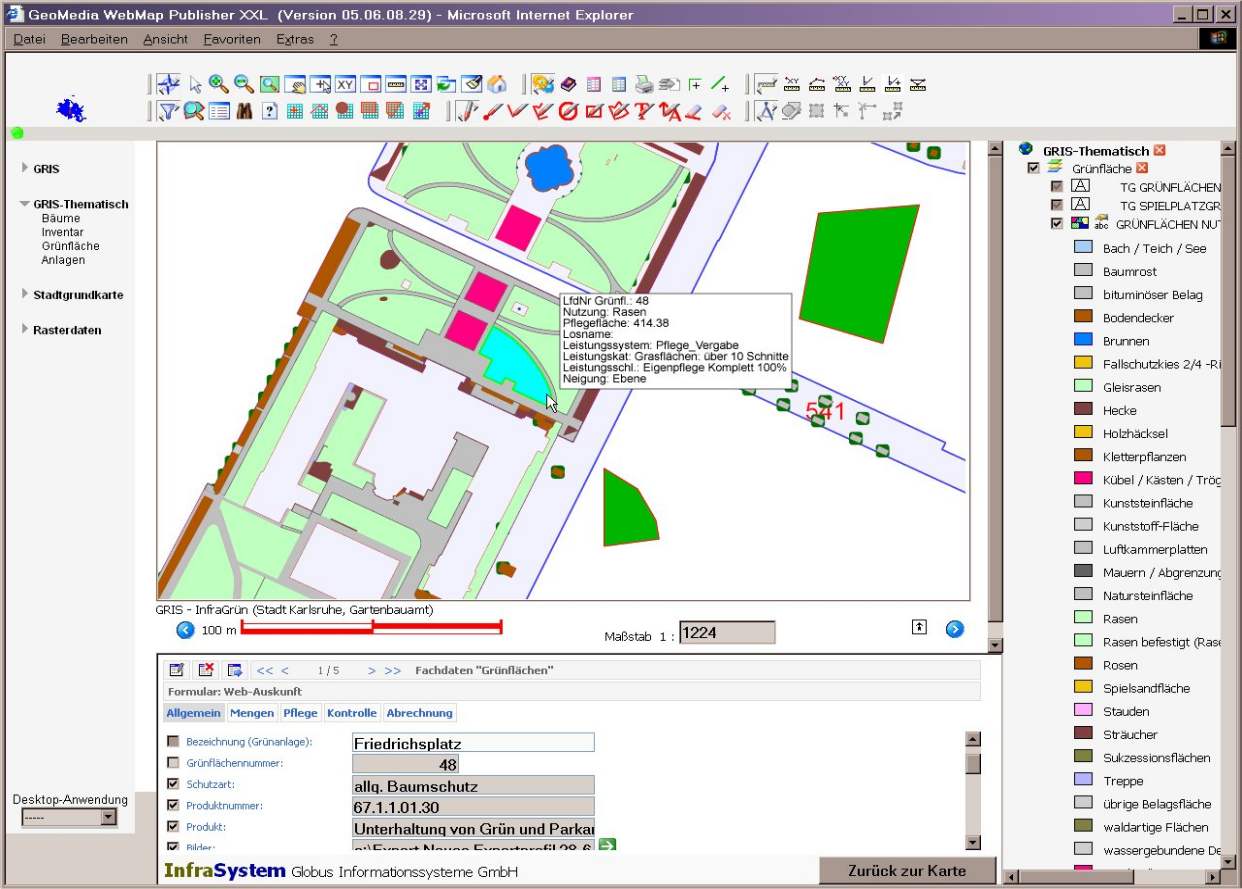Open the Desktop-Anwendung dropdown
Viewport: 1242px width, 889px height.
pos(108,817)
